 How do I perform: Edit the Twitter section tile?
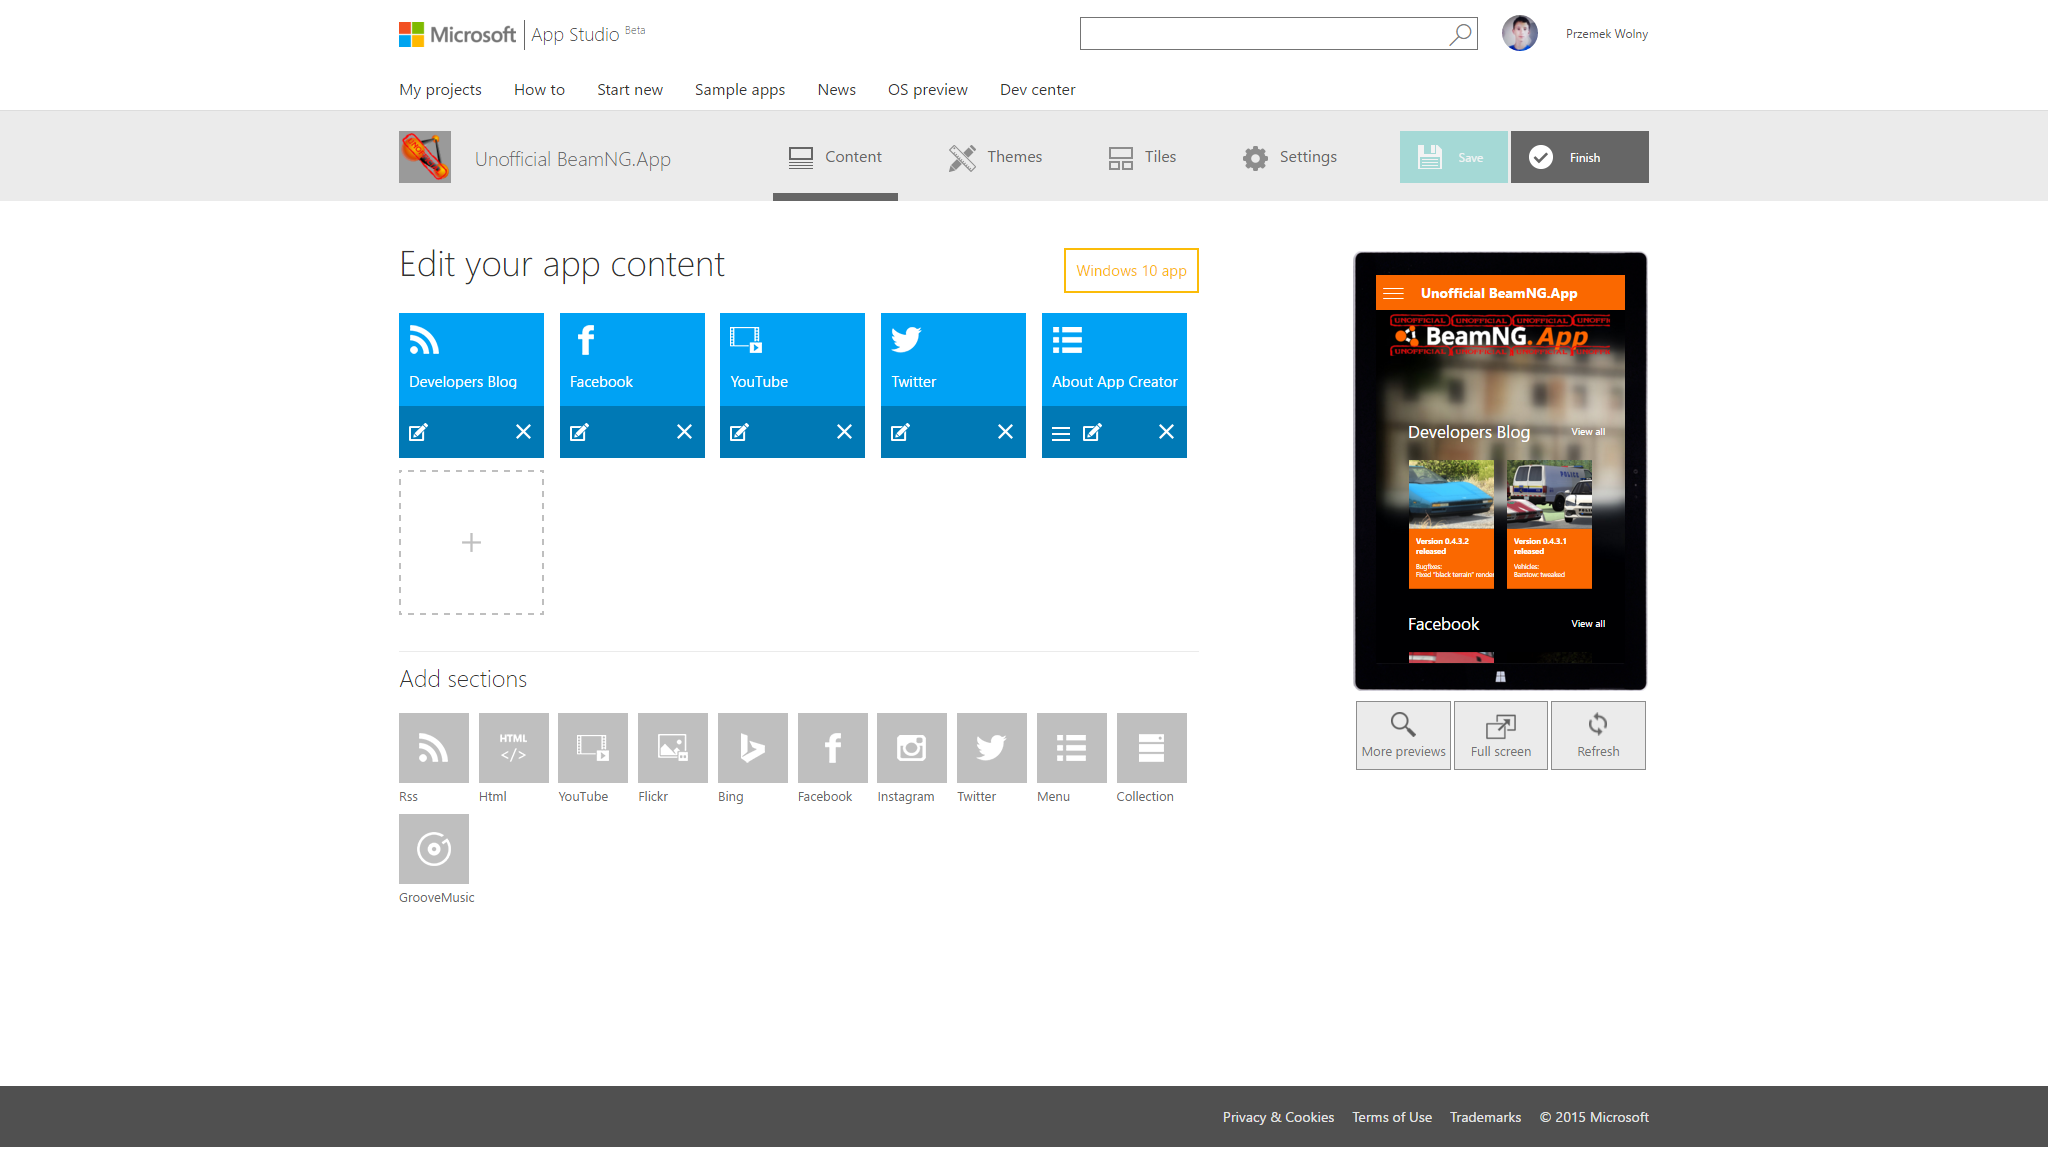[900, 432]
